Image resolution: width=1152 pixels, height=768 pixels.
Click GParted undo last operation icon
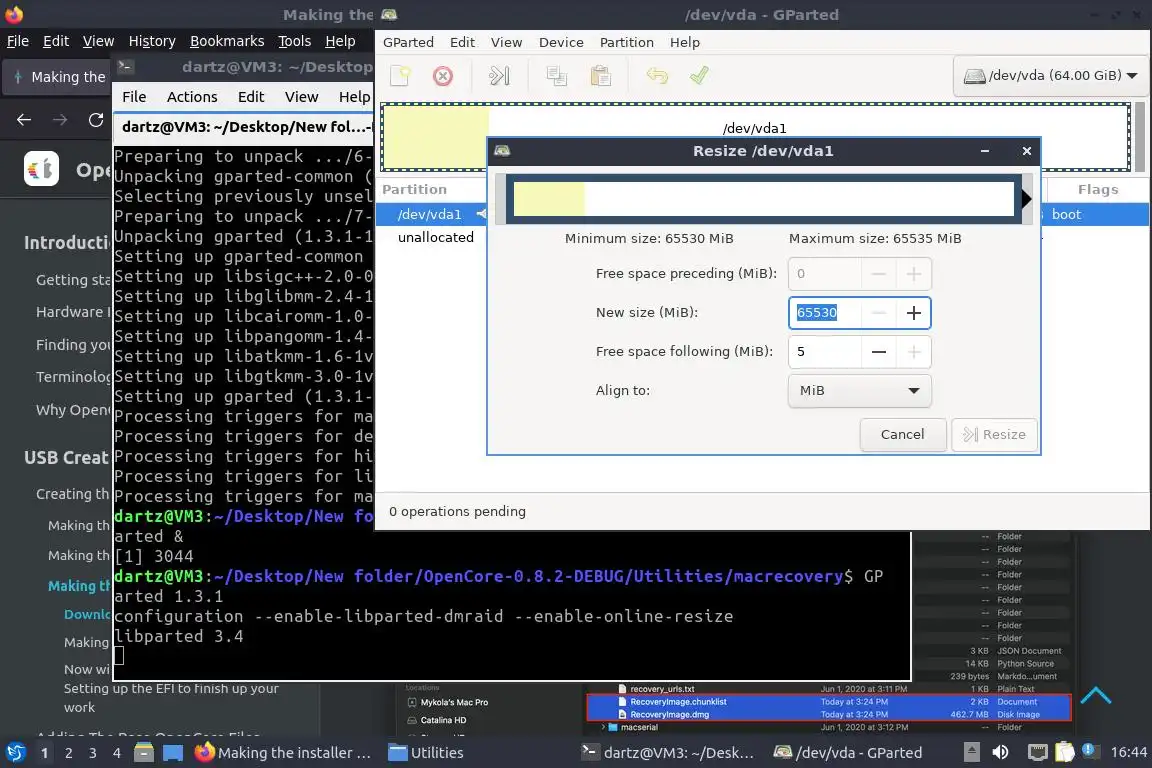coord(657,76)
